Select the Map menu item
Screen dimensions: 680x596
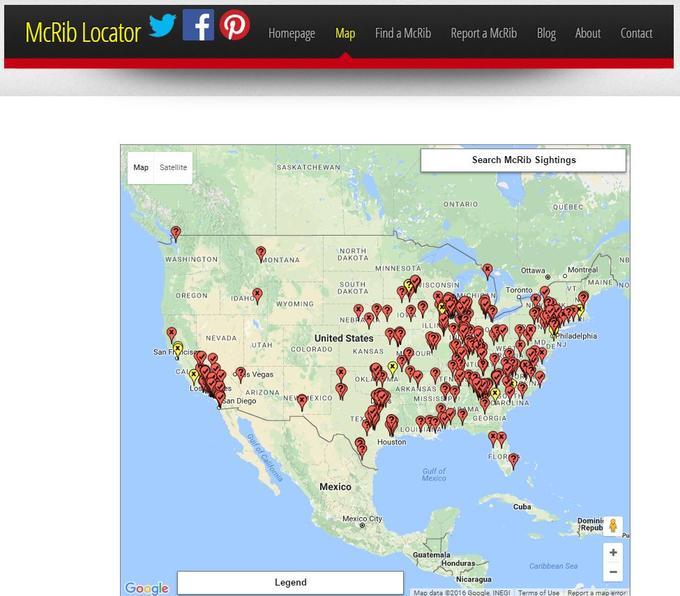coord(345,33)
